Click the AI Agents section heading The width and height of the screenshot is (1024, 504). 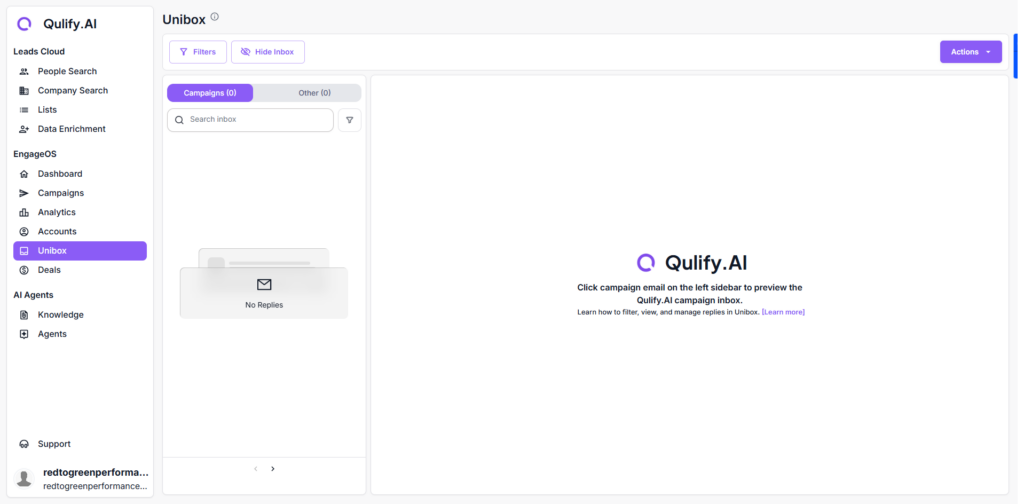pos(33,295)
